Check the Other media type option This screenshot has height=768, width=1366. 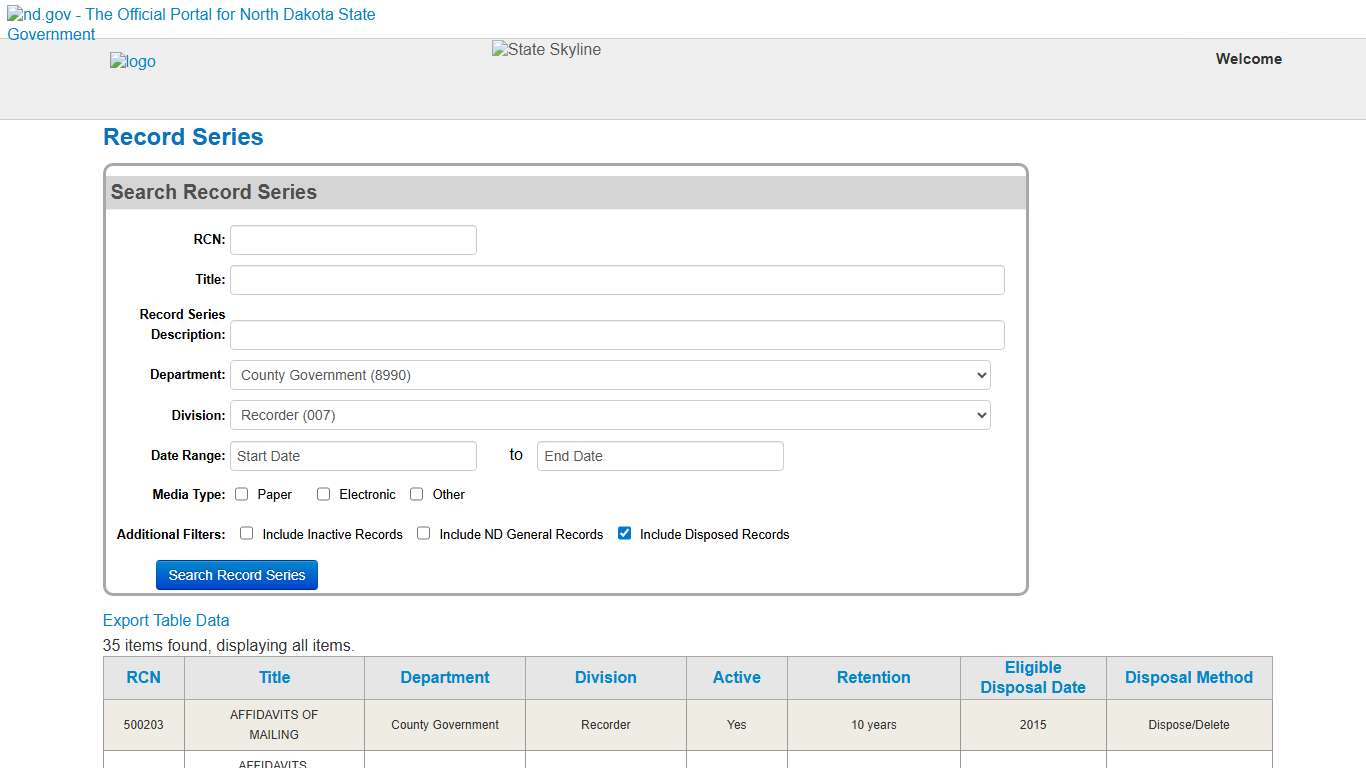coord(416,493)
